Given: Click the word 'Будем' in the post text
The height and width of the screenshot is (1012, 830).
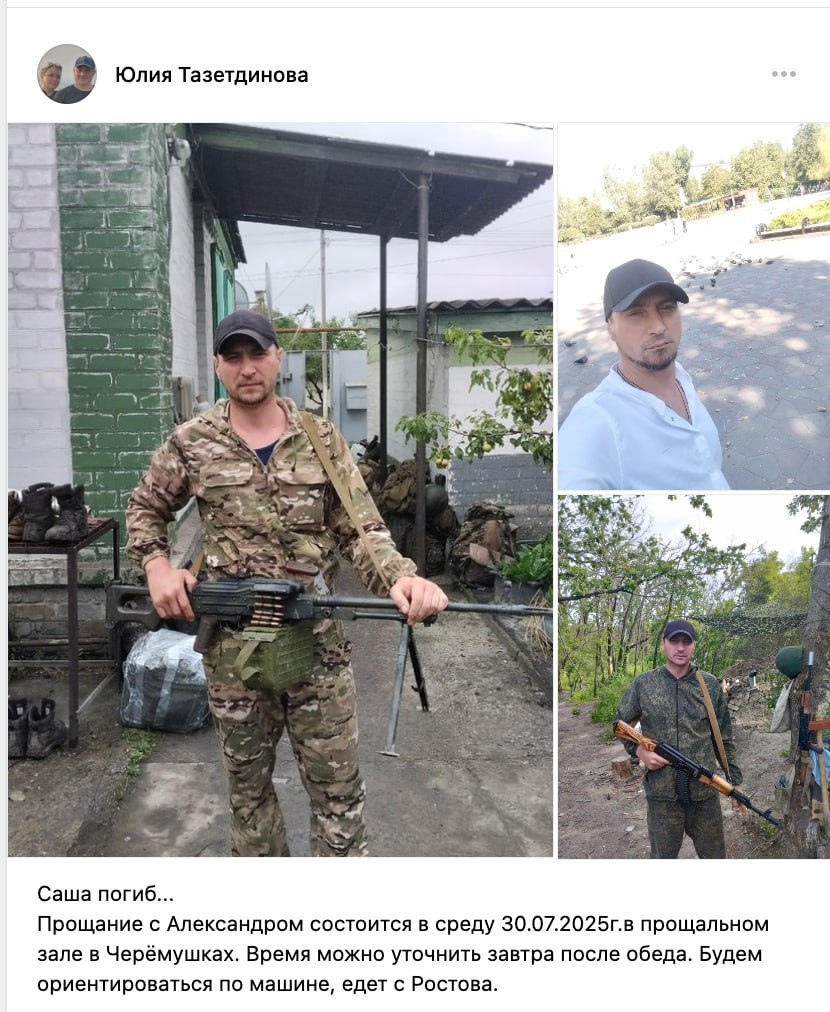Looking at the screenshot, I should pyautogui.click(x=731, y=955).
